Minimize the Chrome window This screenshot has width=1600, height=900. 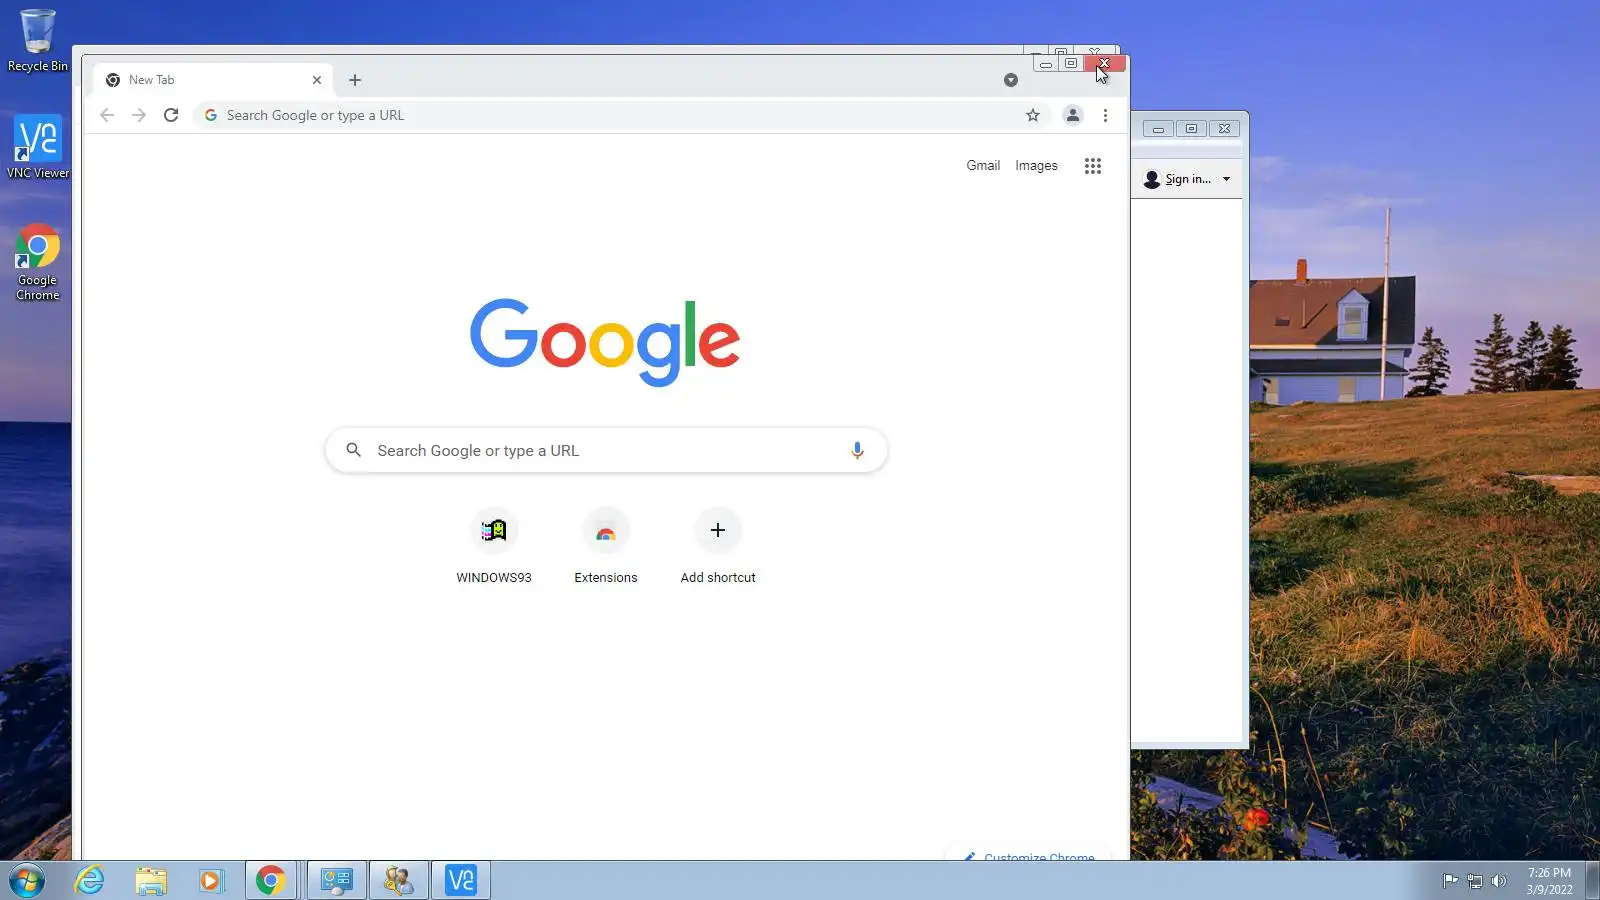coord(1046,64)
